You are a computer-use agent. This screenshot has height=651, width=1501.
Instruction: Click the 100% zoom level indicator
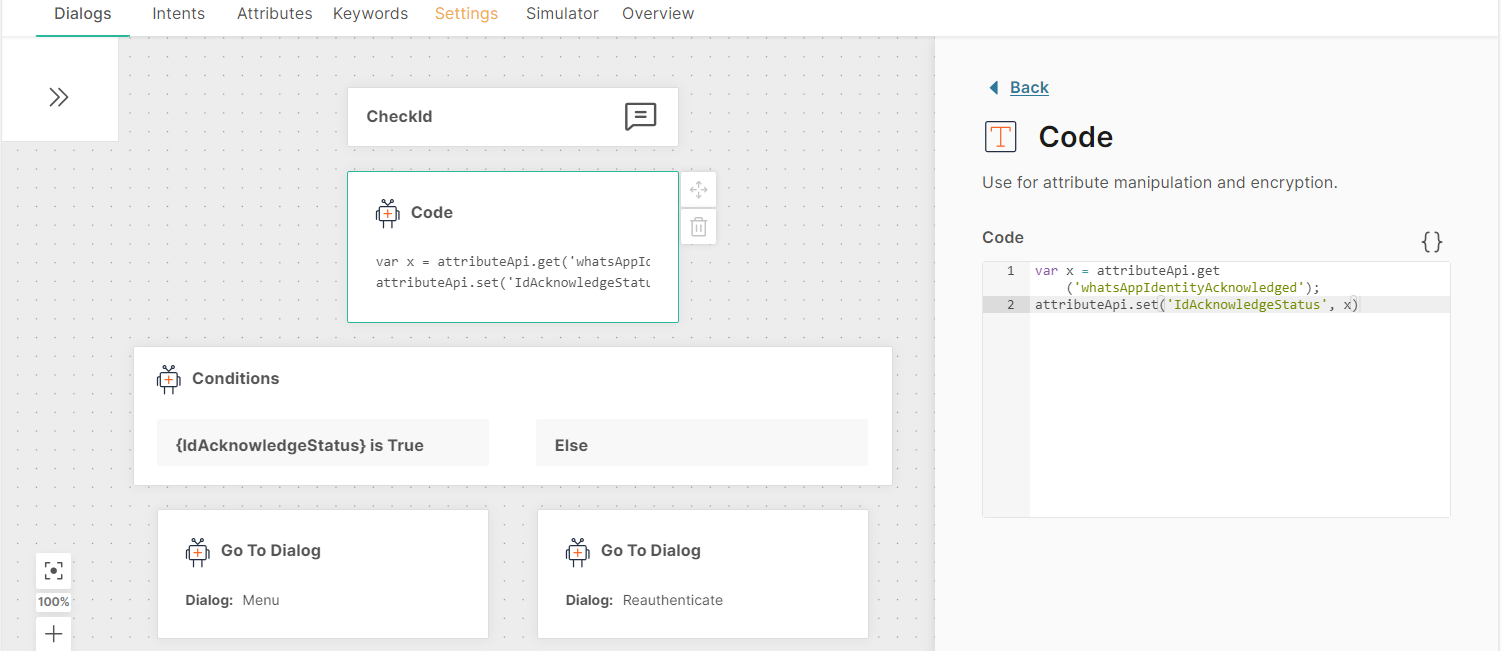54,602
